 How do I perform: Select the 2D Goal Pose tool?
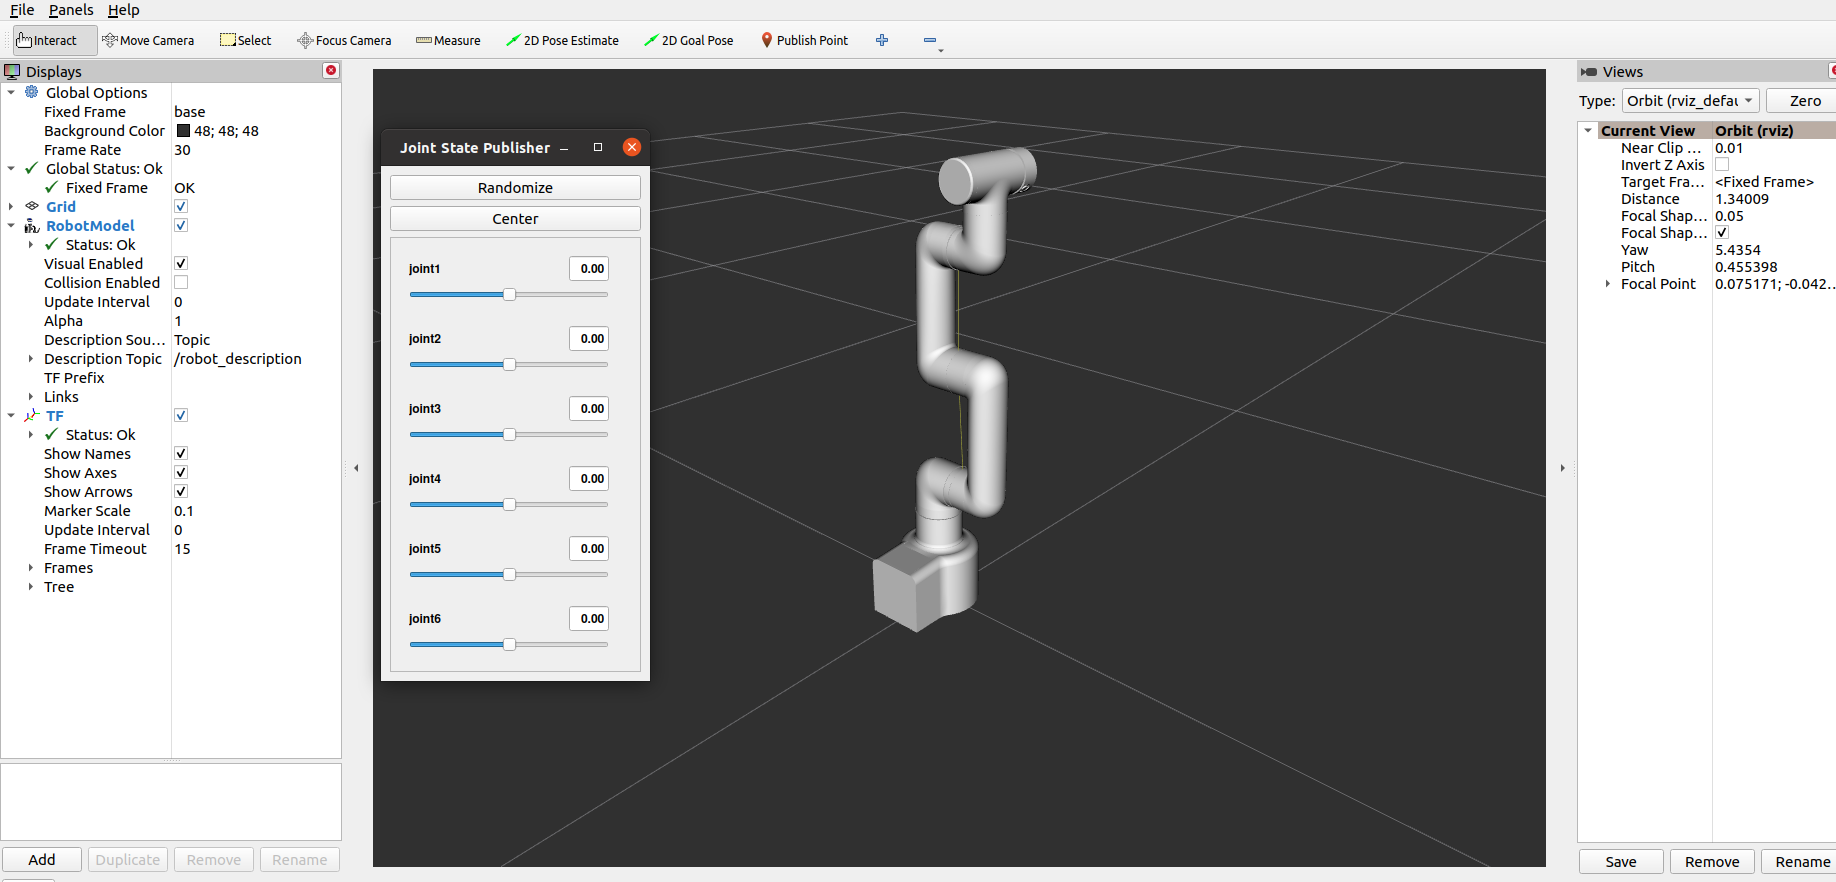pos(689,41)
